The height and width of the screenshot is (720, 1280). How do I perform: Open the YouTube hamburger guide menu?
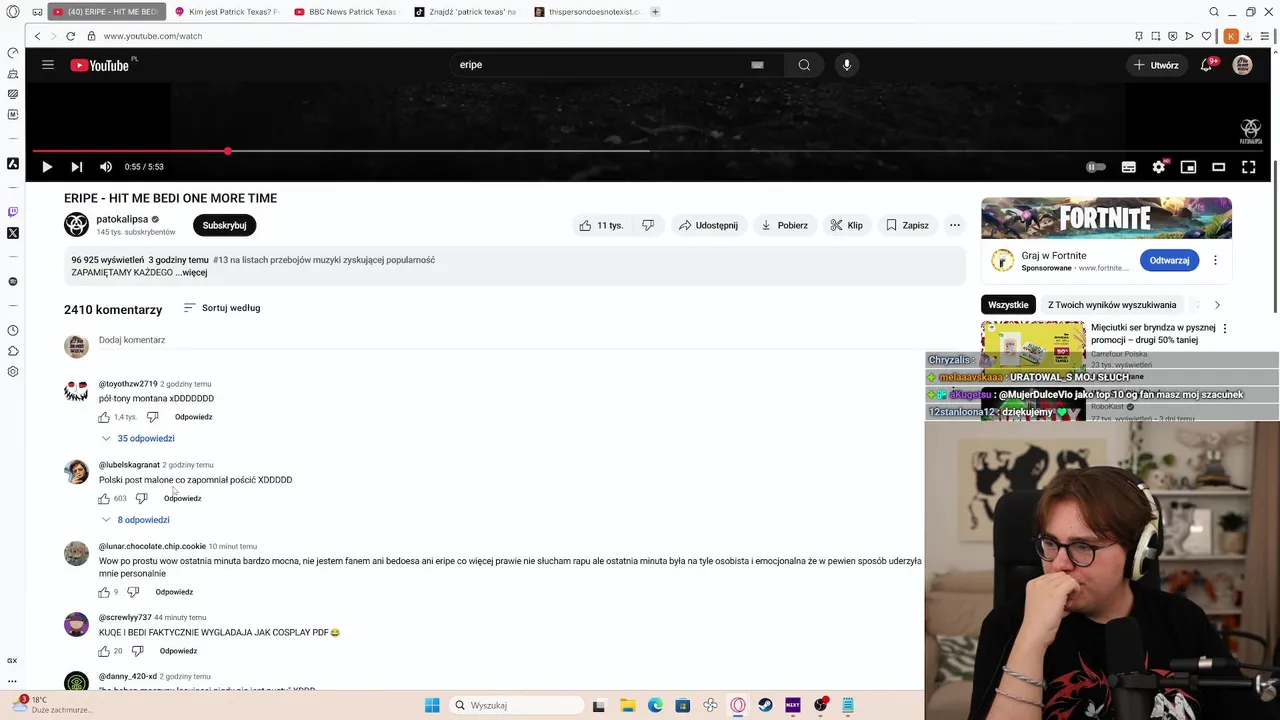pyautogui.click(x=47, y=65)
